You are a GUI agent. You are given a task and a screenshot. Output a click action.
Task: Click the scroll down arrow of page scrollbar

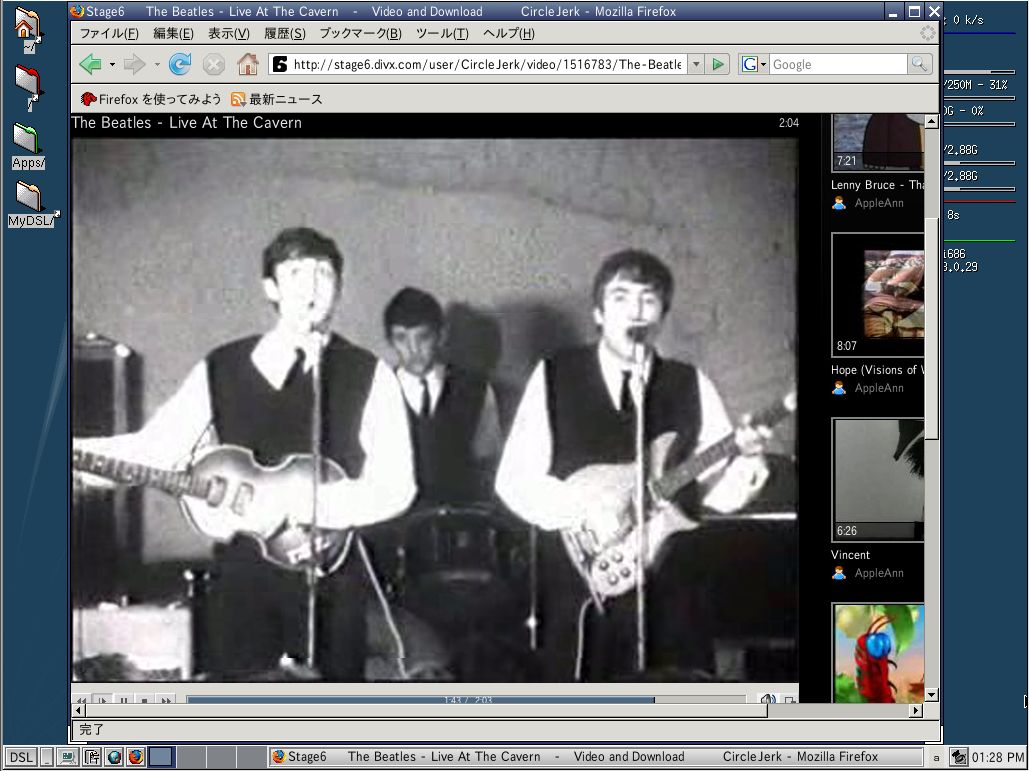click(x=931, y=694)
